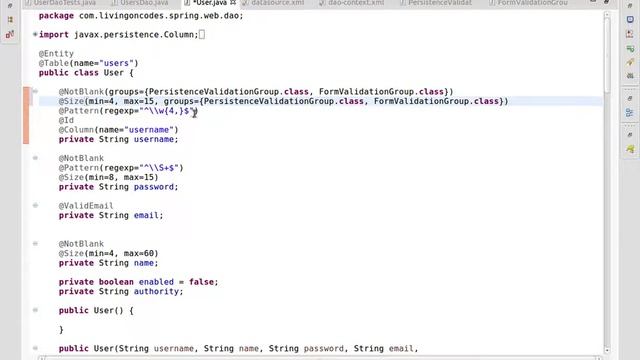Click the @Size(min=4, max=60) line

pos(108,253)
